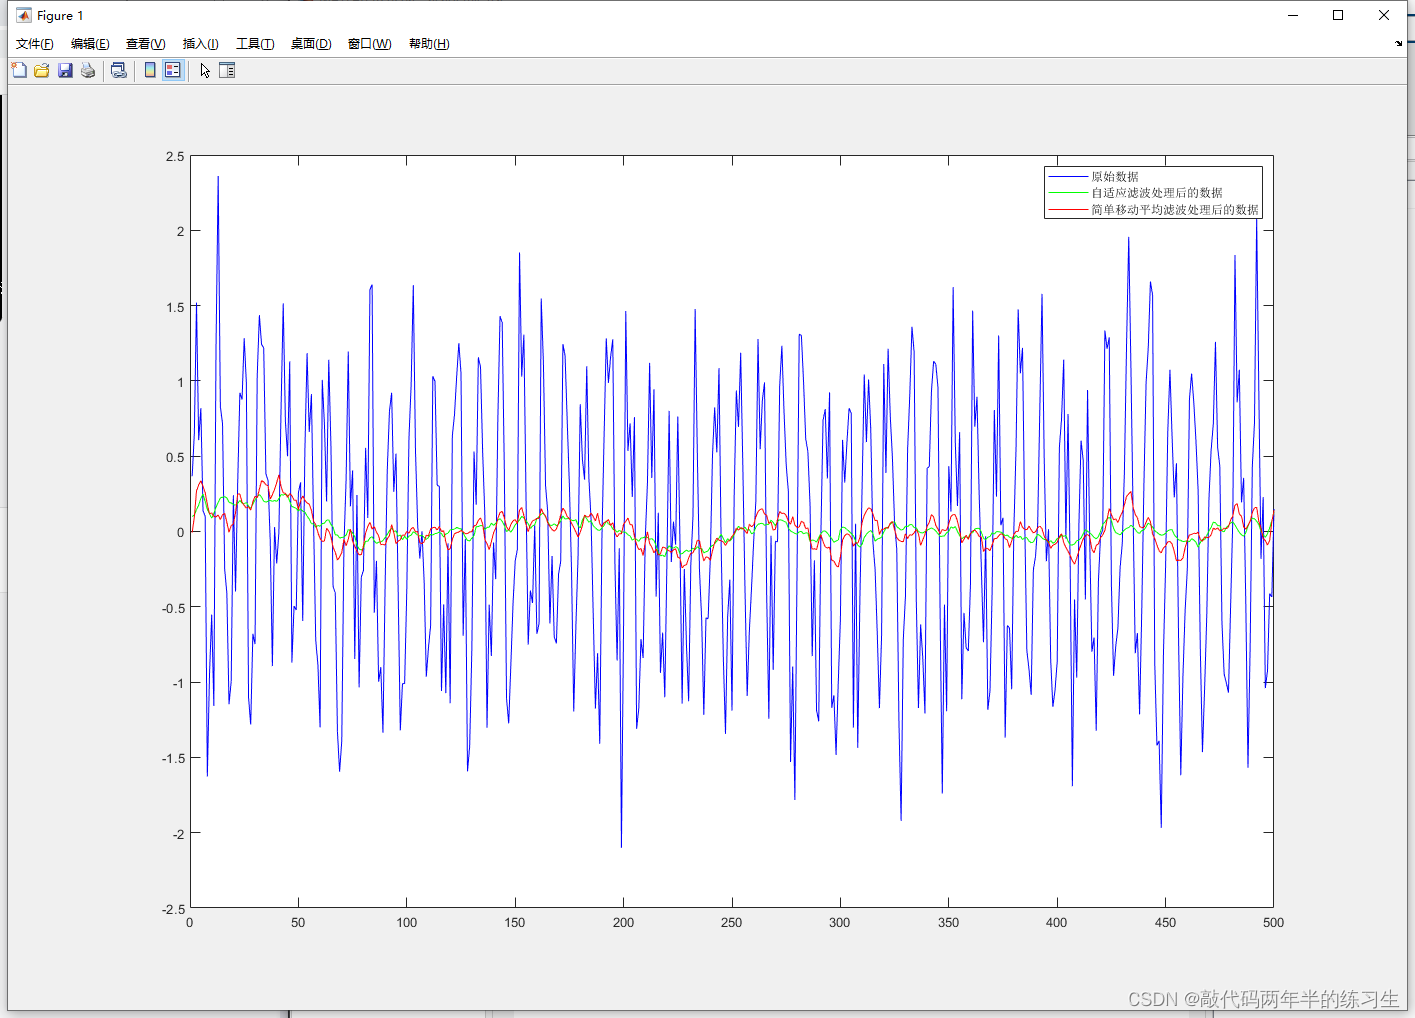Select the 自适应滤波处理后的数据 legend entry

[x=1157, y=193]
